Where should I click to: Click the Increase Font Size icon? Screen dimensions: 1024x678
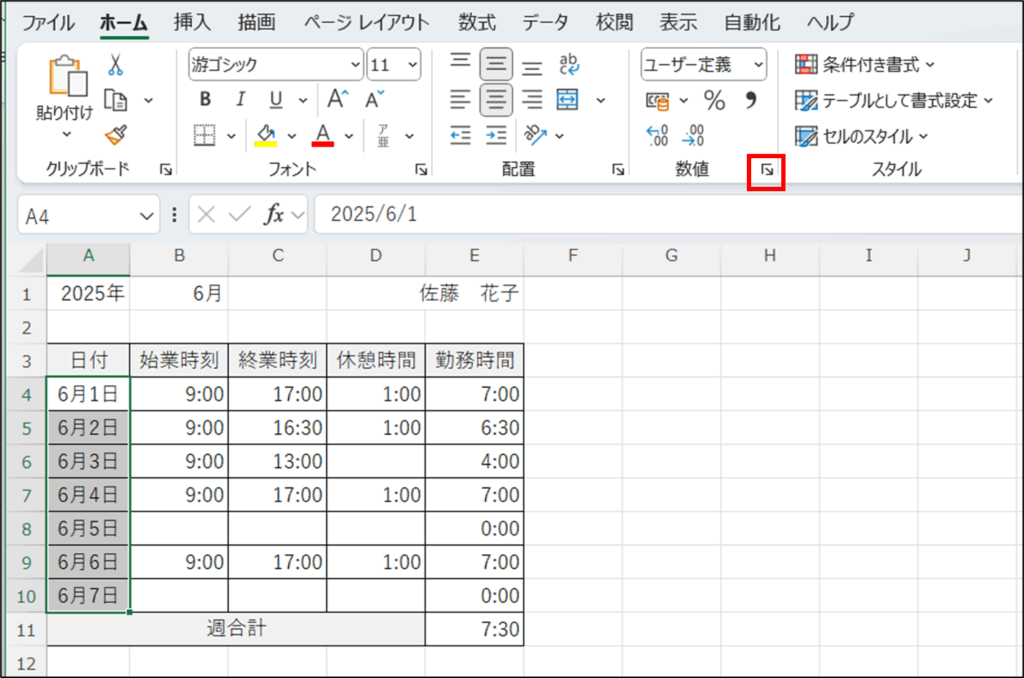337,99
